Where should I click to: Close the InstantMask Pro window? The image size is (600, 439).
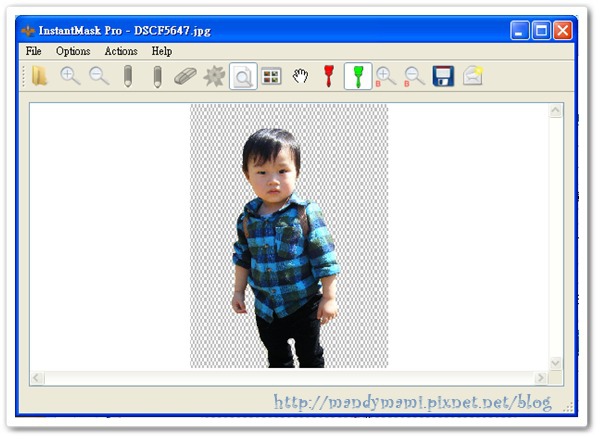pyautogui.click(x=562, y=30)
